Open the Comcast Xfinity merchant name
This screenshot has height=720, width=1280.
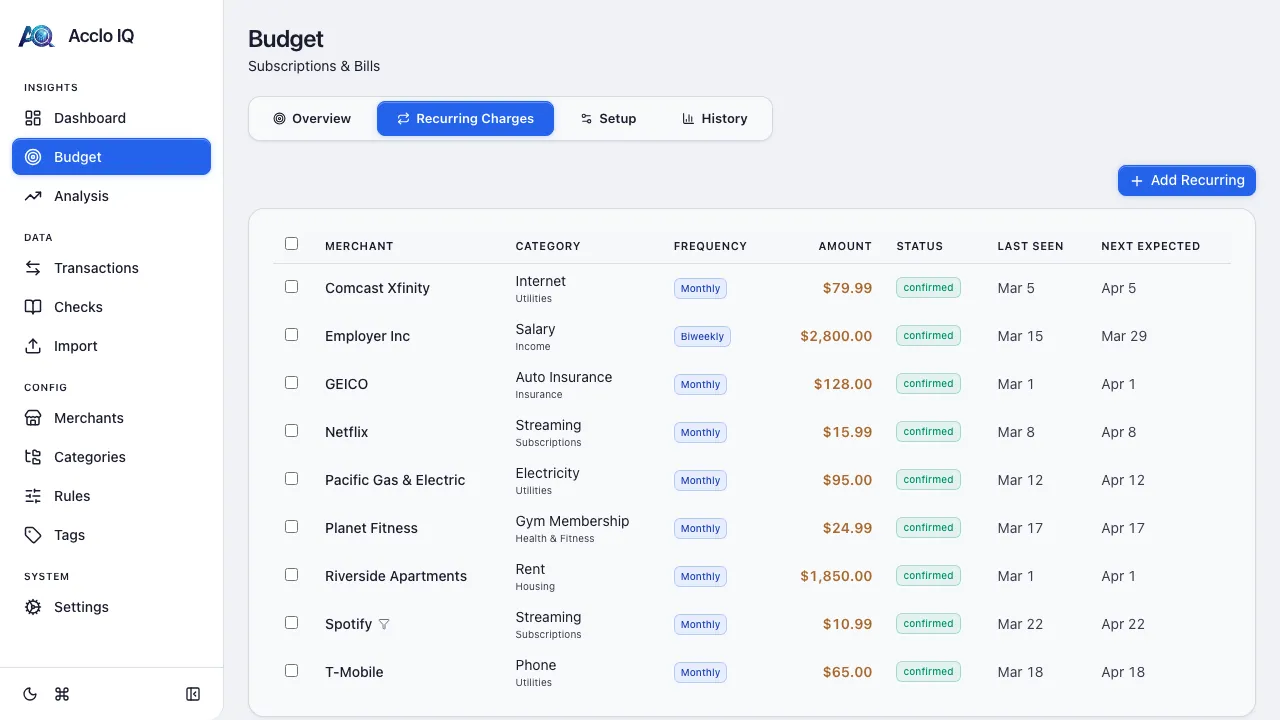[x=377, y=288]
